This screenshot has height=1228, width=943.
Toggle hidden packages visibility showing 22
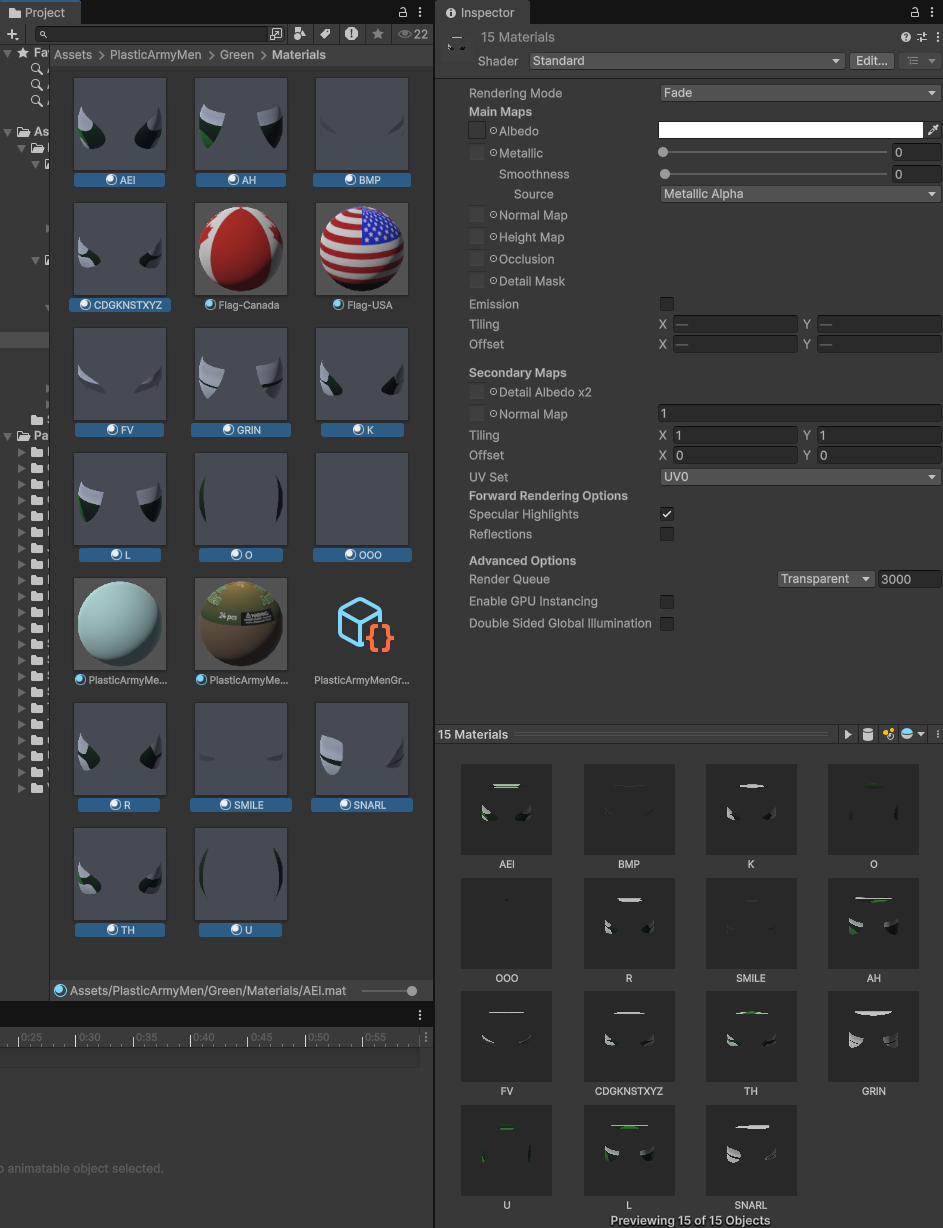(413, 34)
